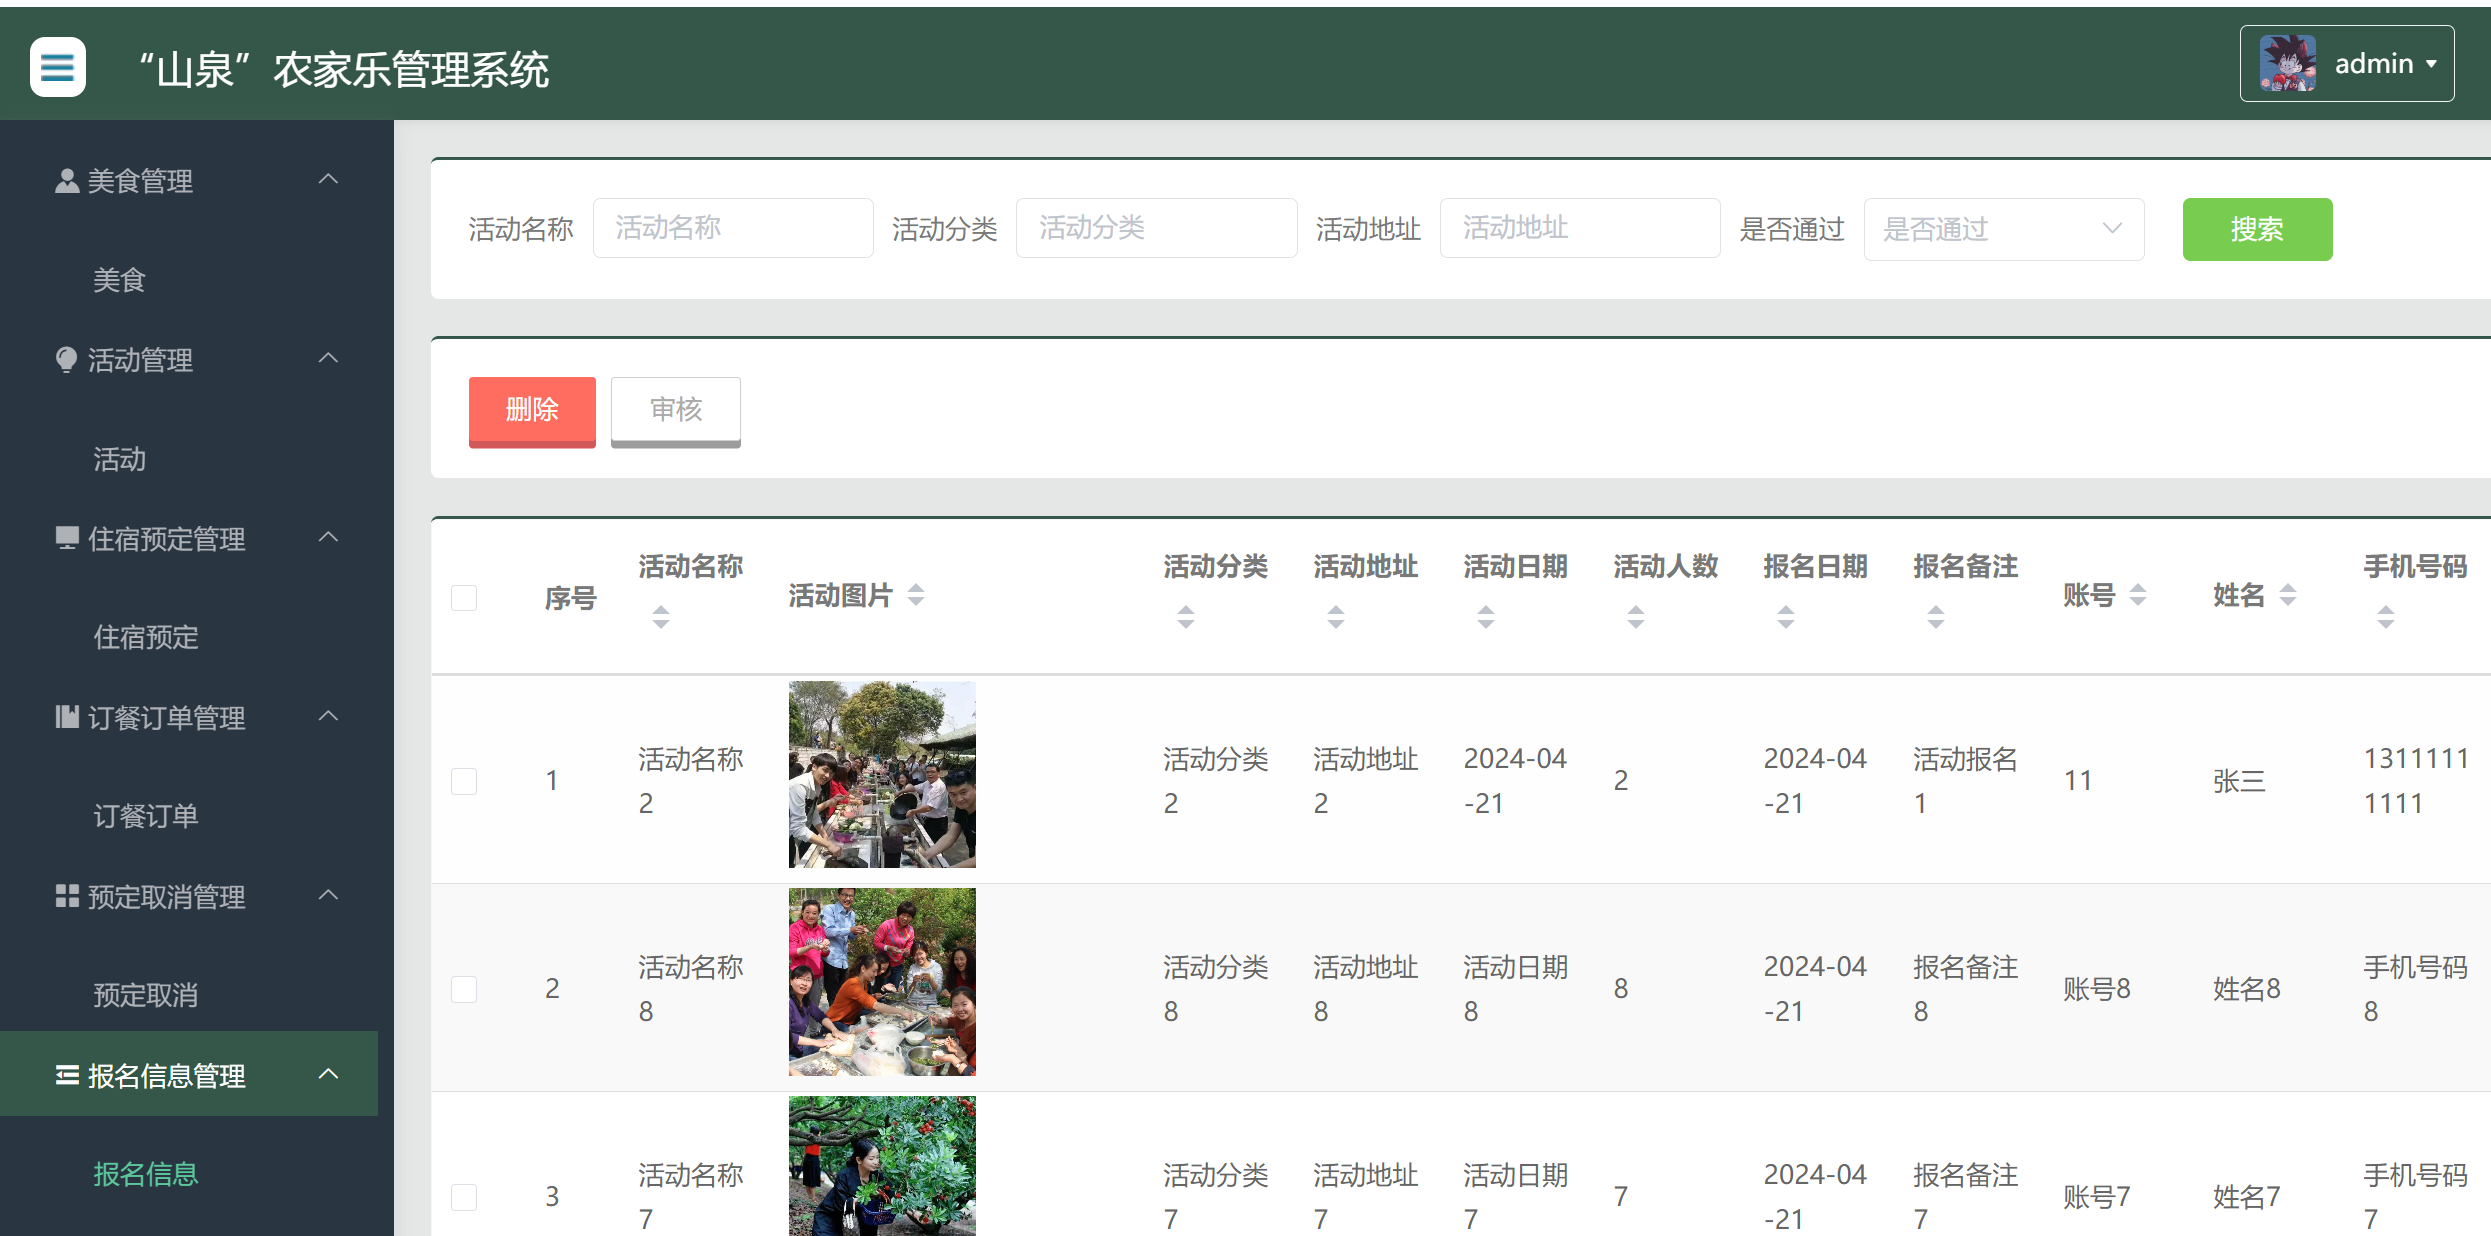
Task: Click the green 搜索 button
Action: coord(2257,229)
